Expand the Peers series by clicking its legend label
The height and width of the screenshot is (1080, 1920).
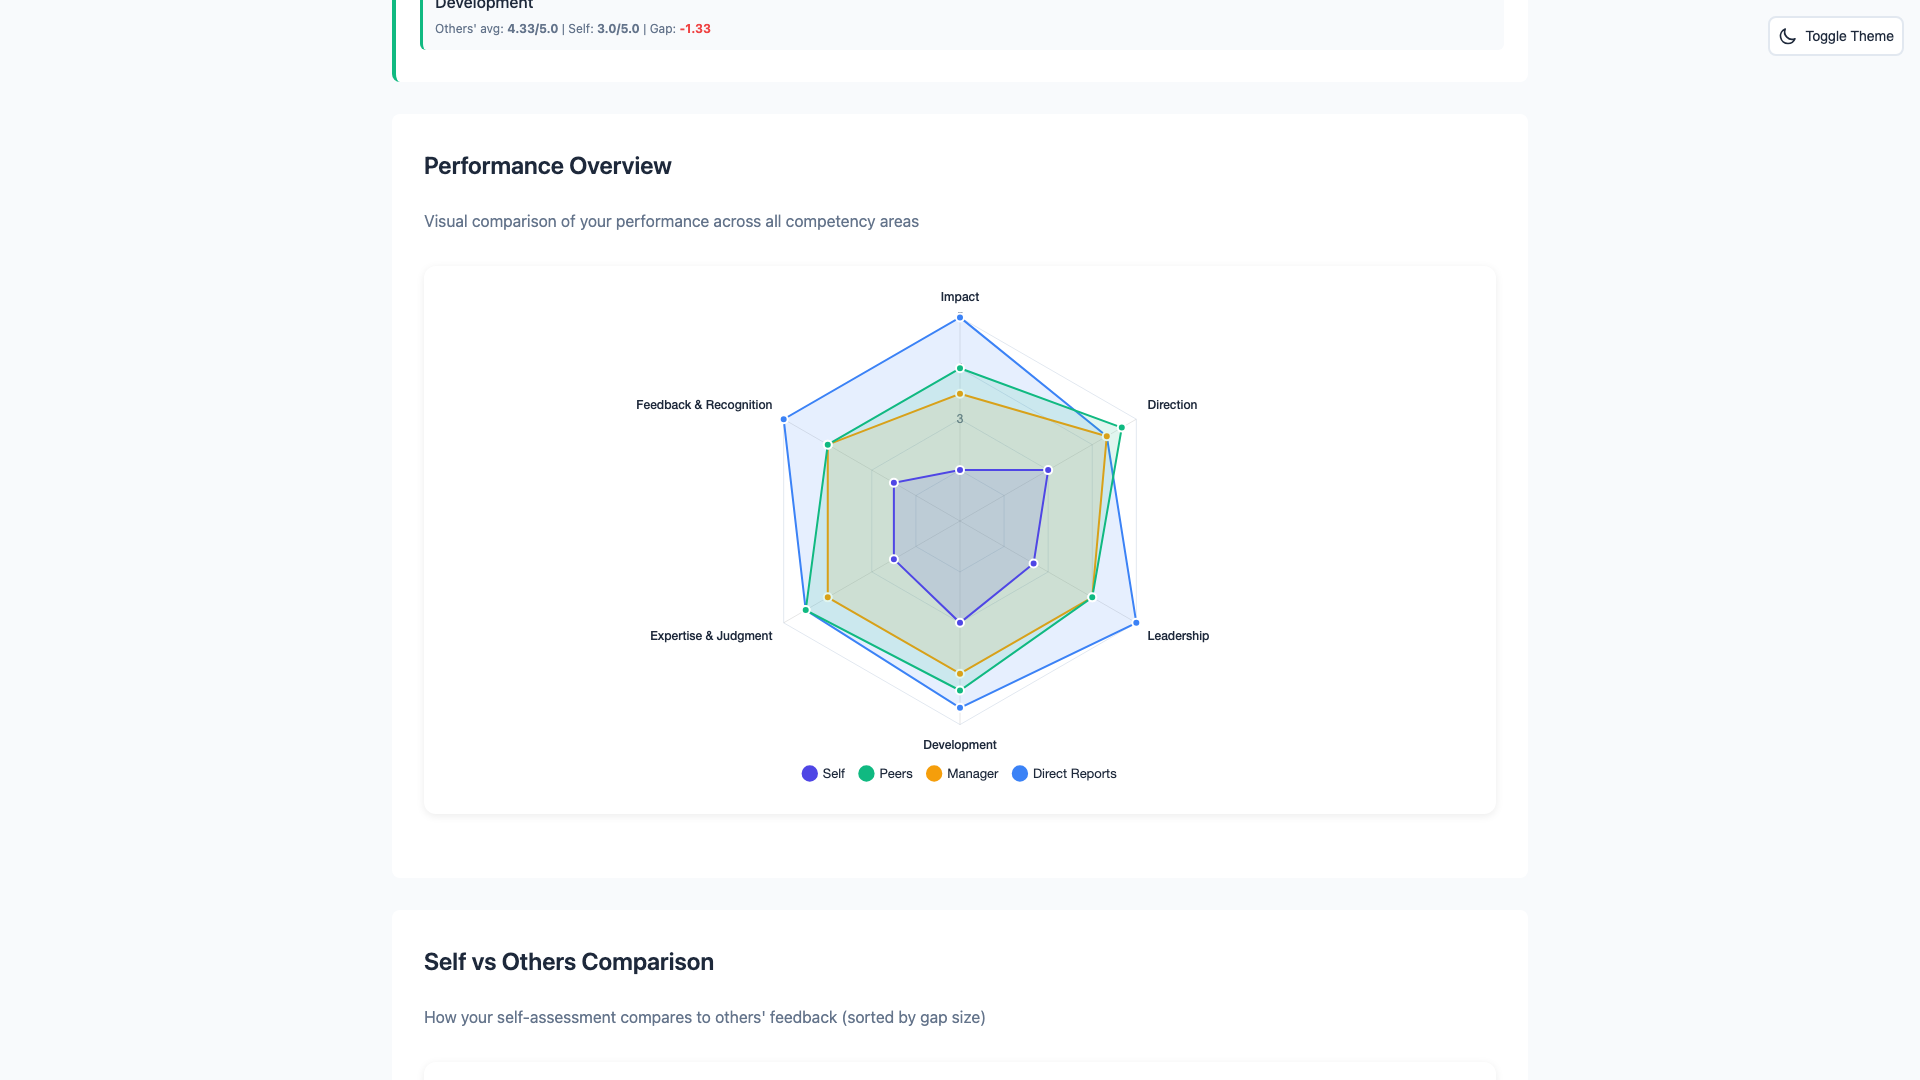click(x=895, y=773)
